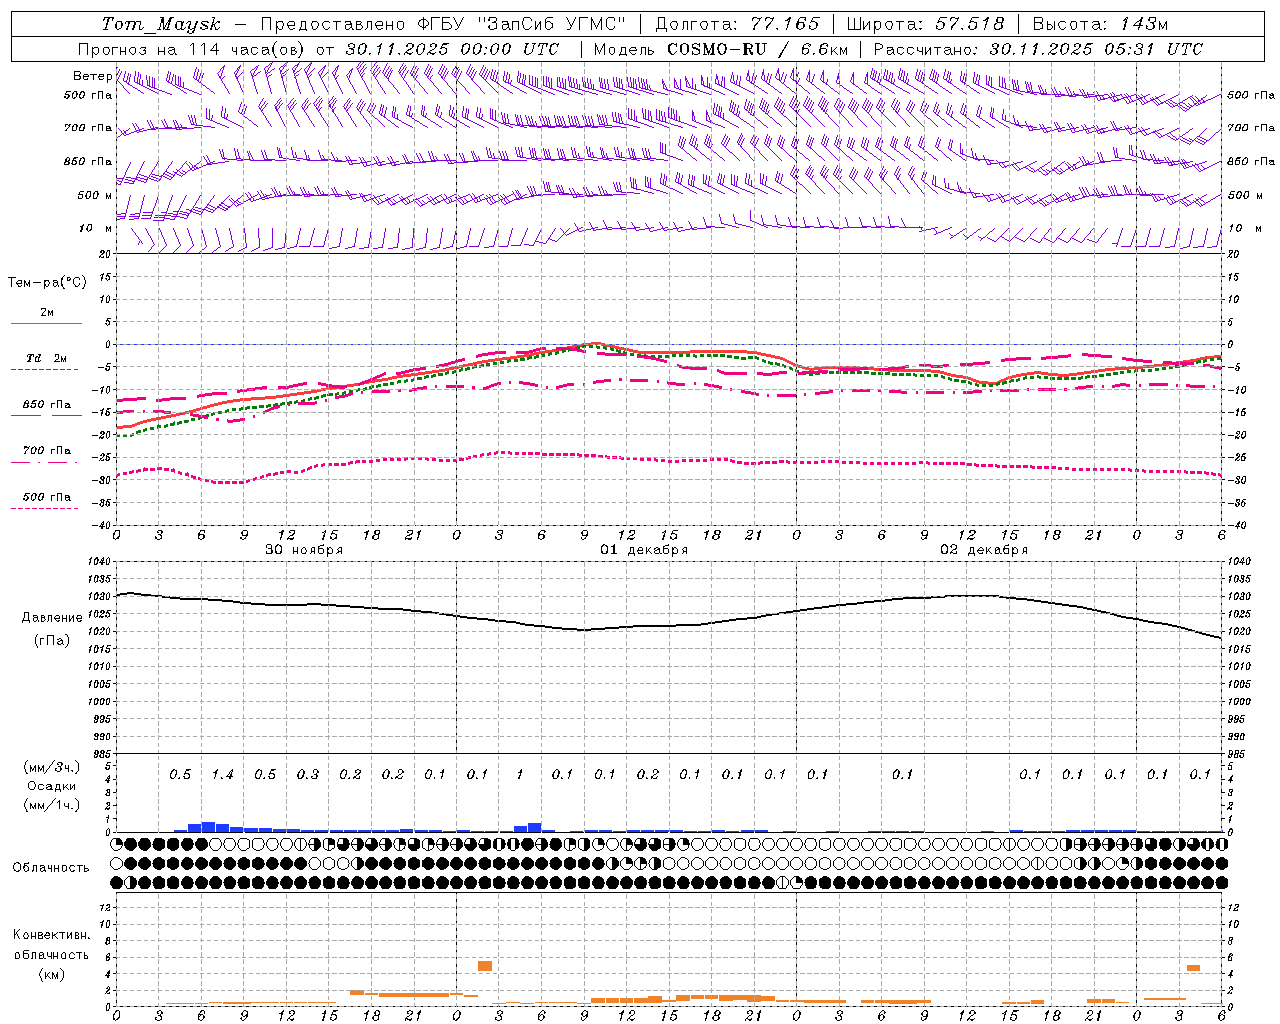The width and height of the screenshot is (1280, 1024).
Task: Click the 850 гПа temperature legend entry
Action: tap(47, 405)
